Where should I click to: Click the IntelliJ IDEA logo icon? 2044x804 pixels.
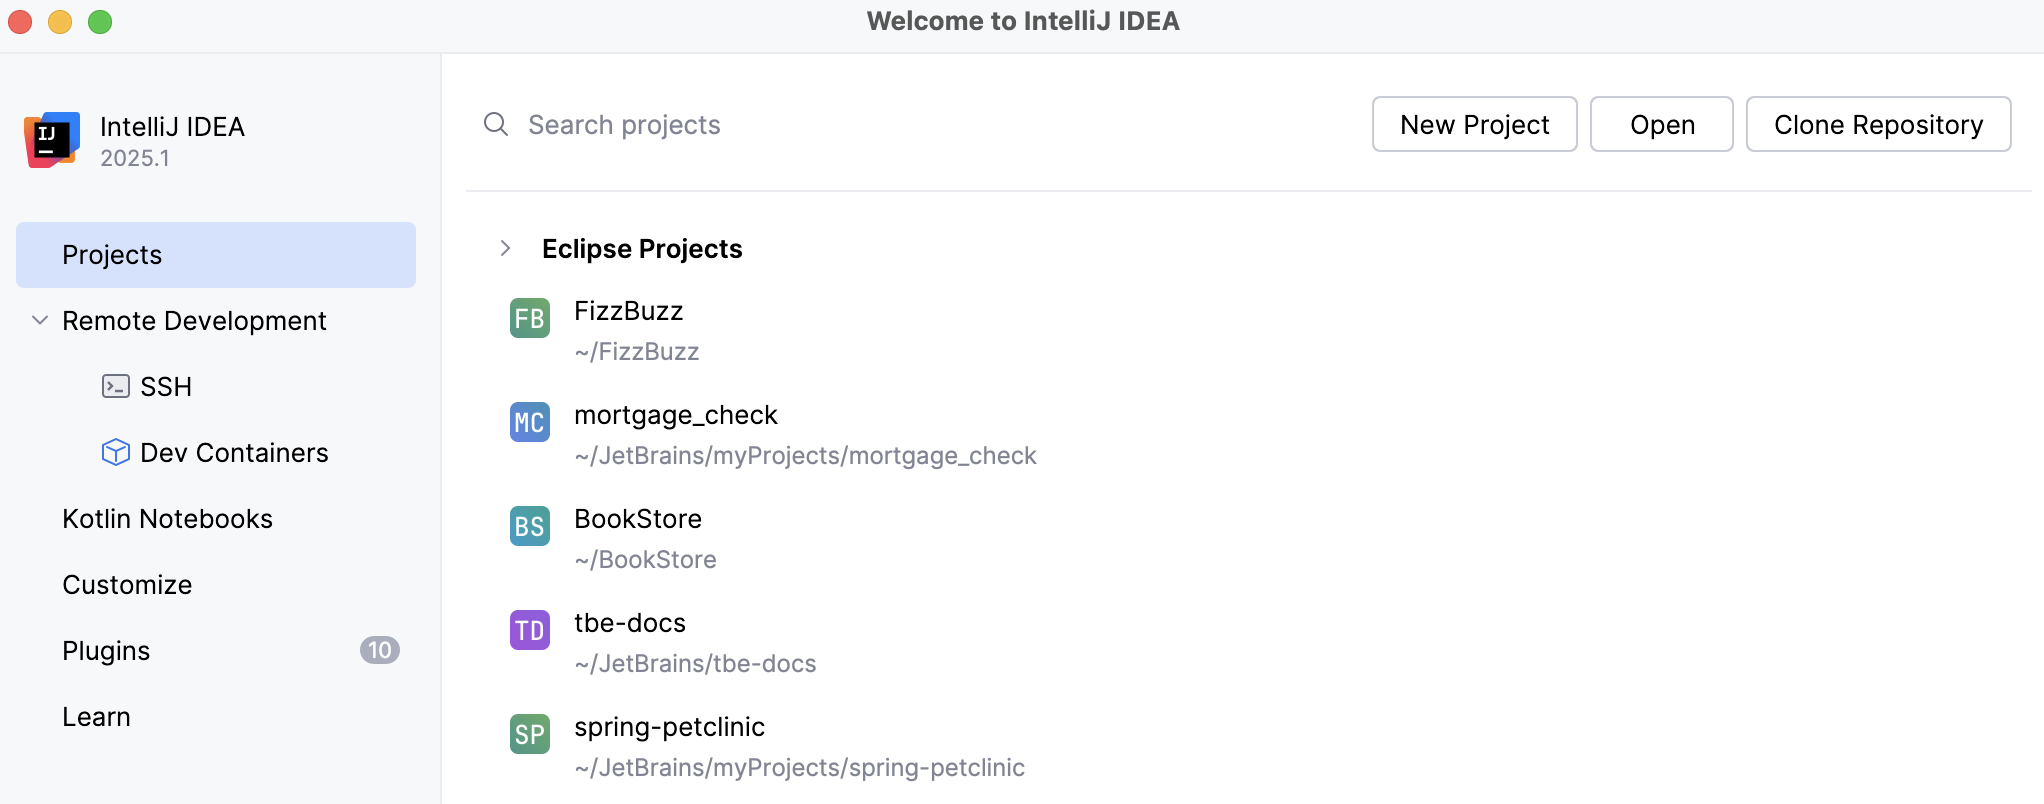click(x=52, y=140)
